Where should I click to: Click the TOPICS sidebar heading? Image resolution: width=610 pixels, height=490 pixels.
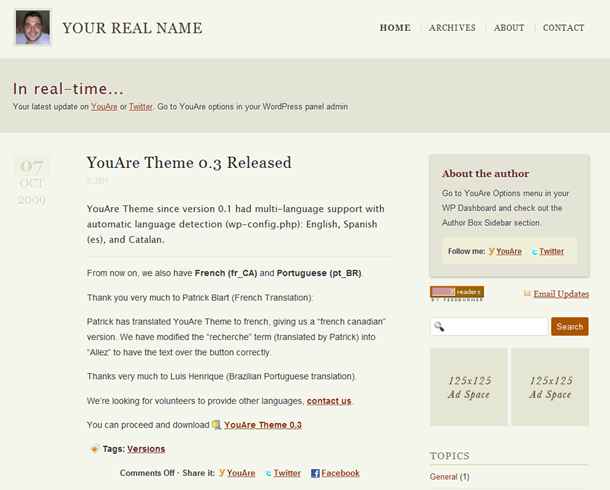(449, 456)
